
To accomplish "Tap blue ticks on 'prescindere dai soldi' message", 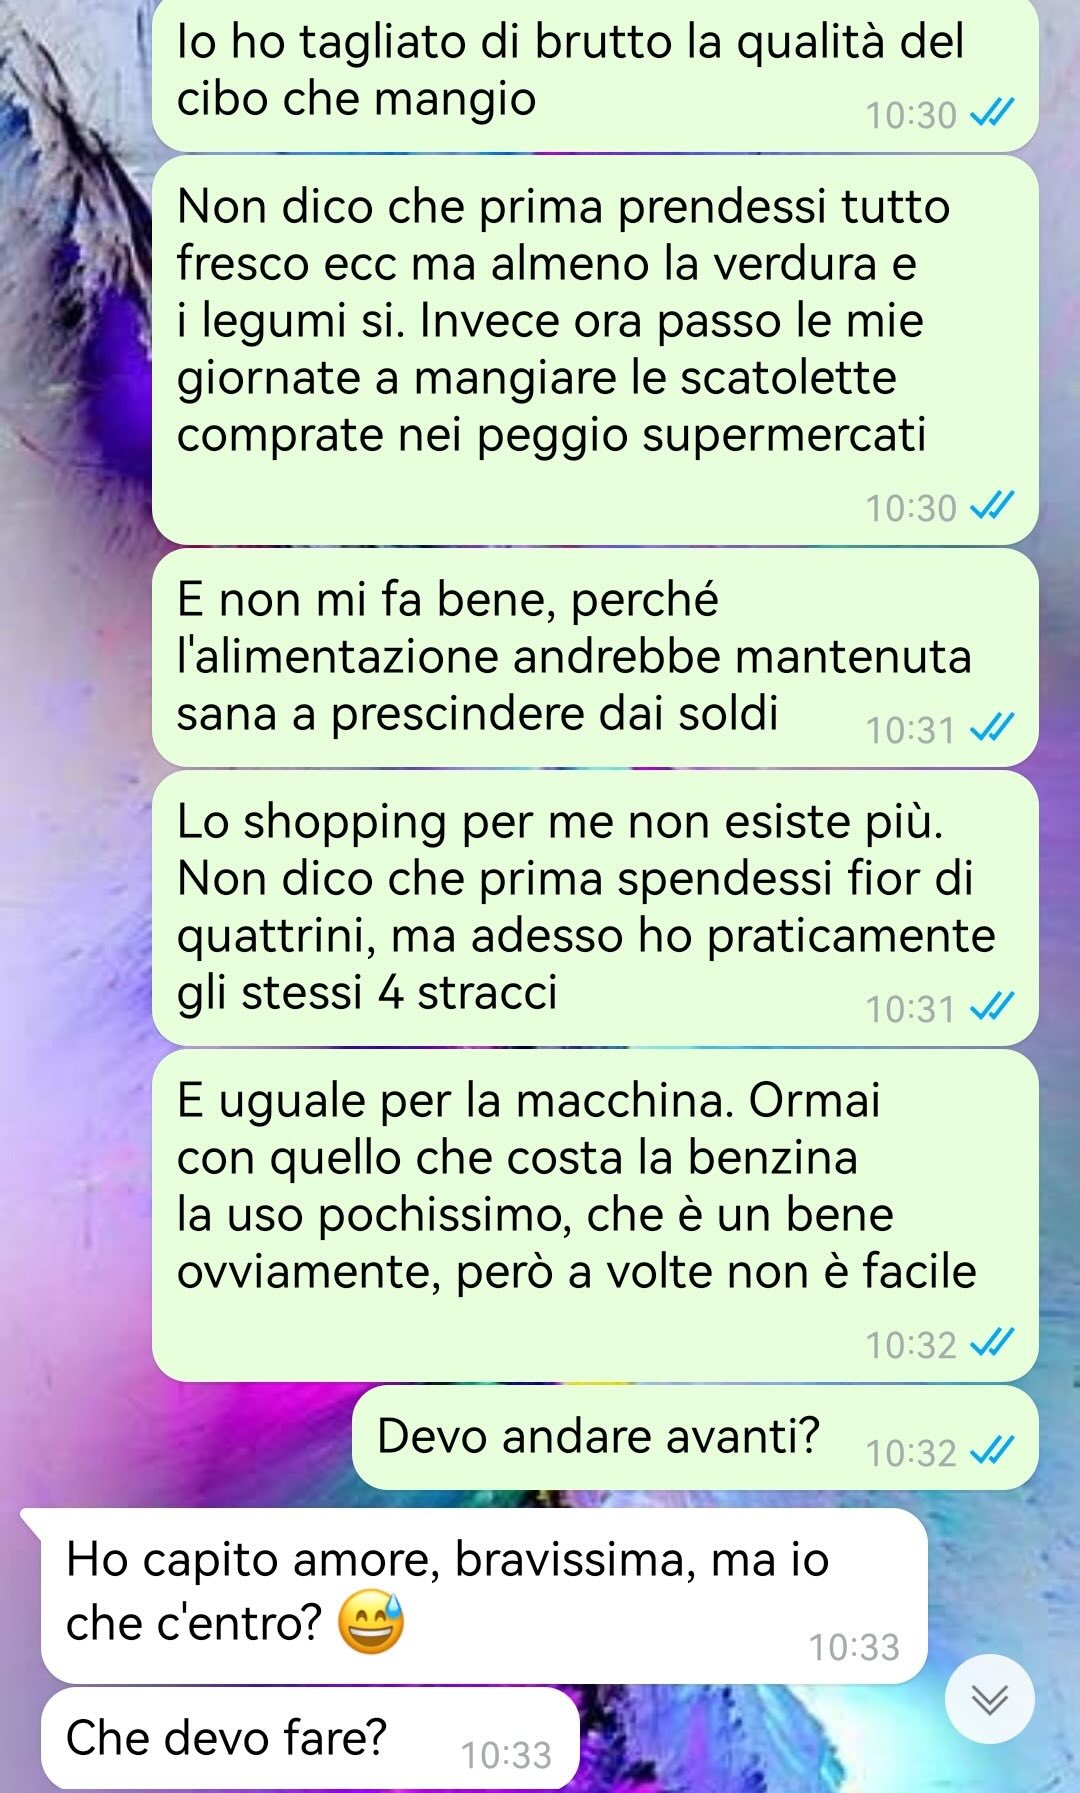I will [x=993, y=728].
